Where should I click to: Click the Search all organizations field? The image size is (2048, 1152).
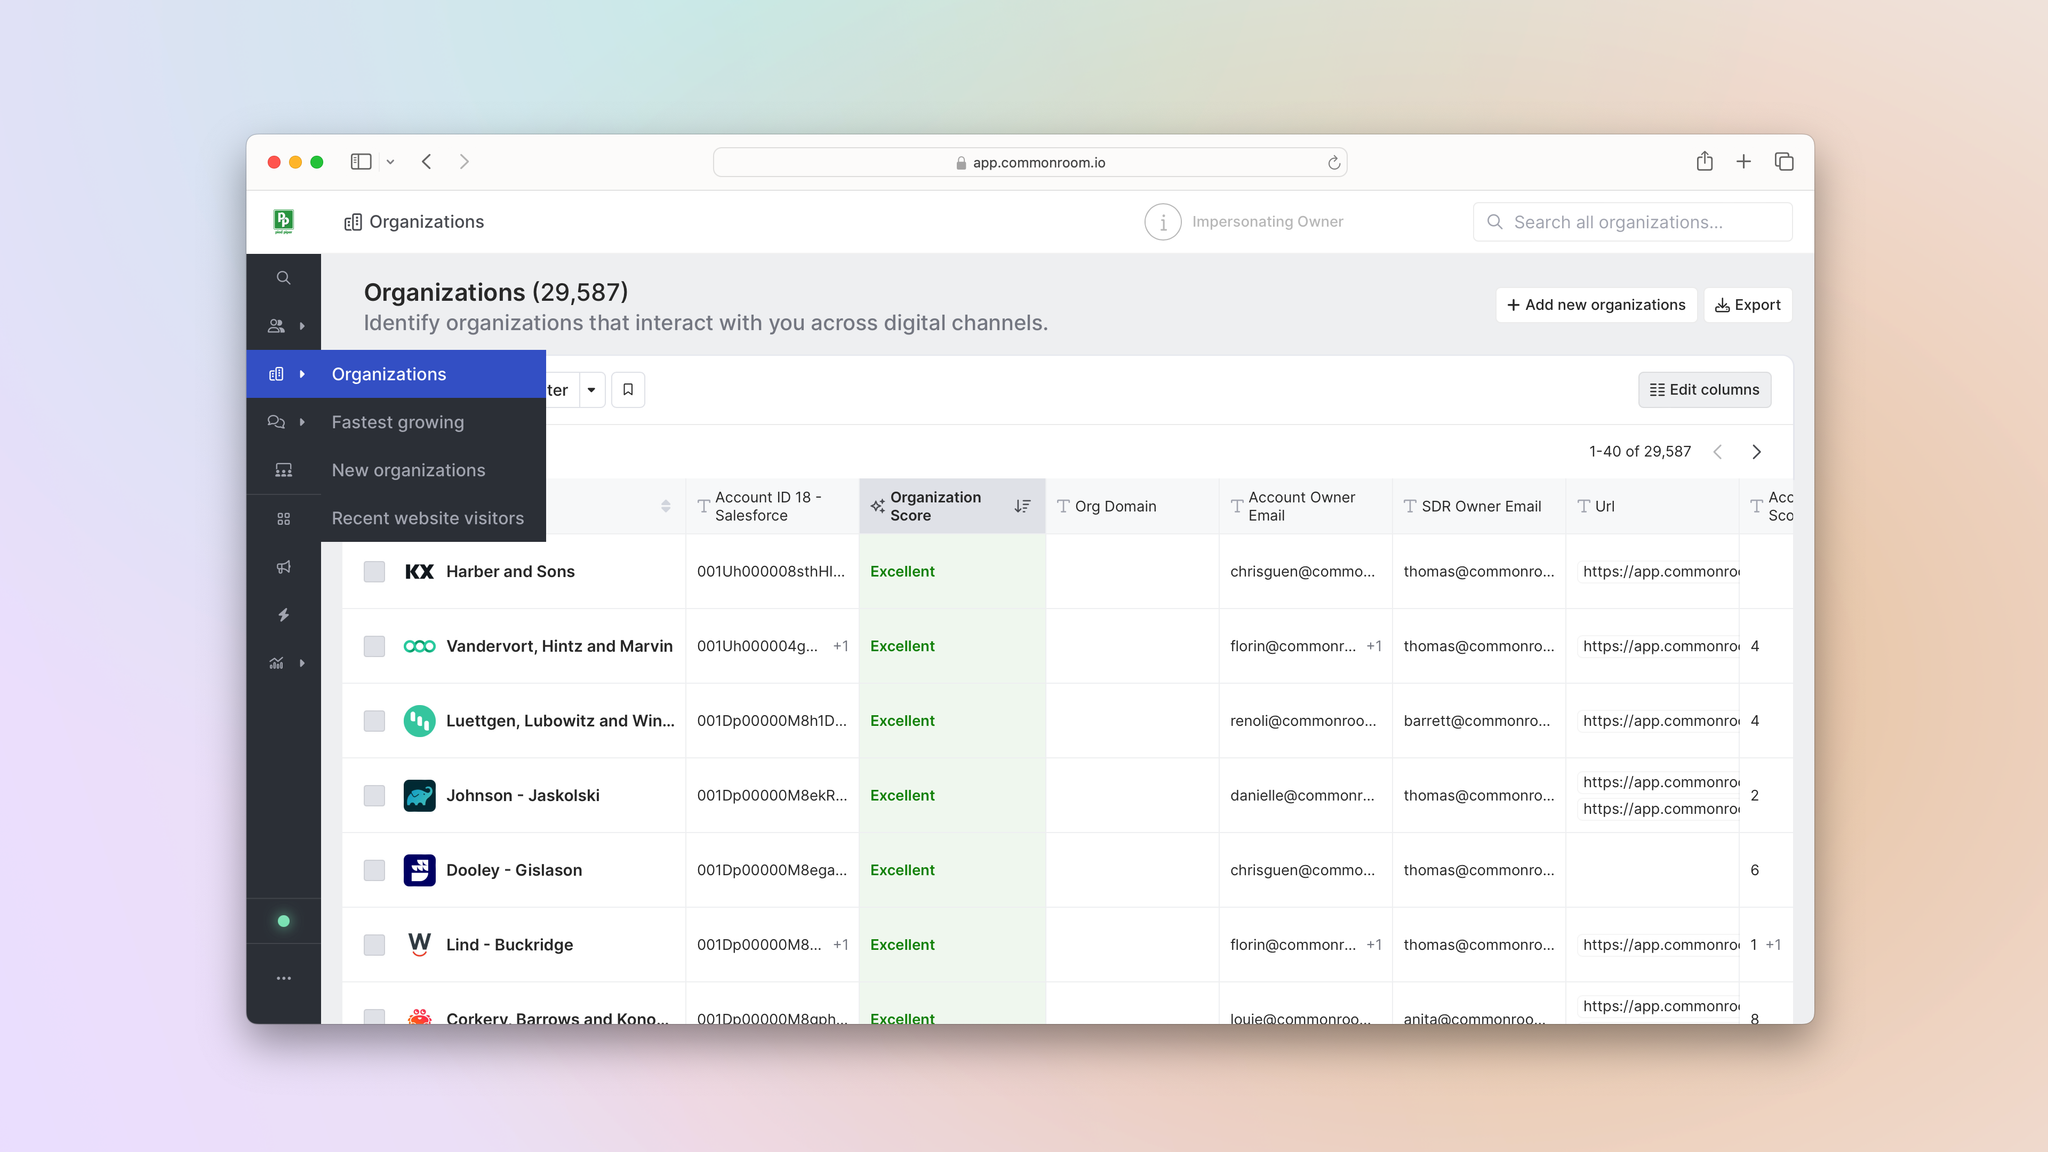[x=1632, y=222]
